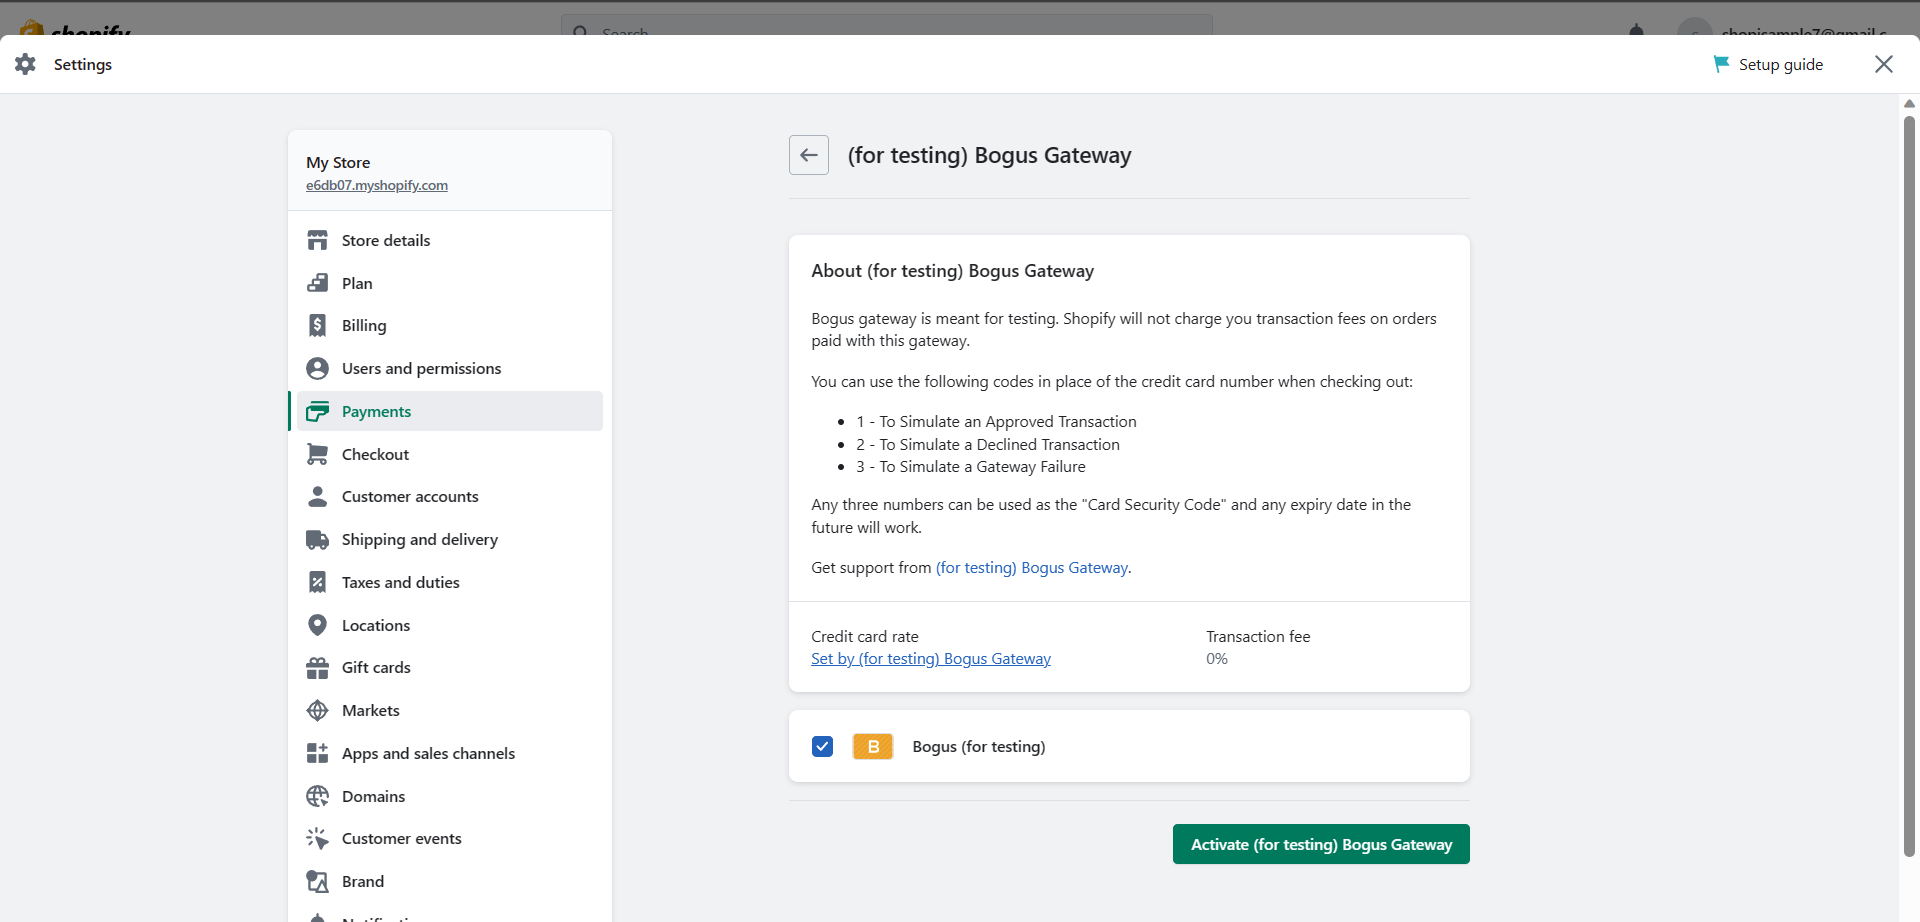Click the Settings gear icon
Screen dimensions: 1920x922
point(26,64)
